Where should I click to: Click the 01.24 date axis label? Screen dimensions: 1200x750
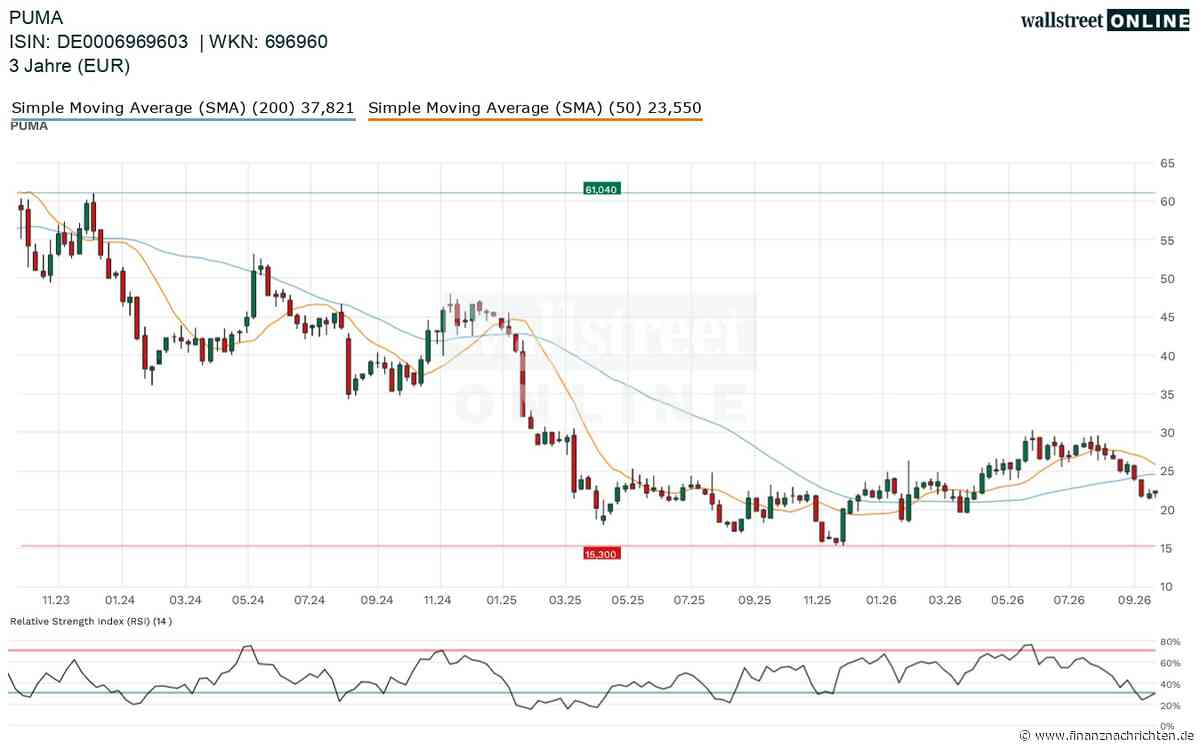121,600
